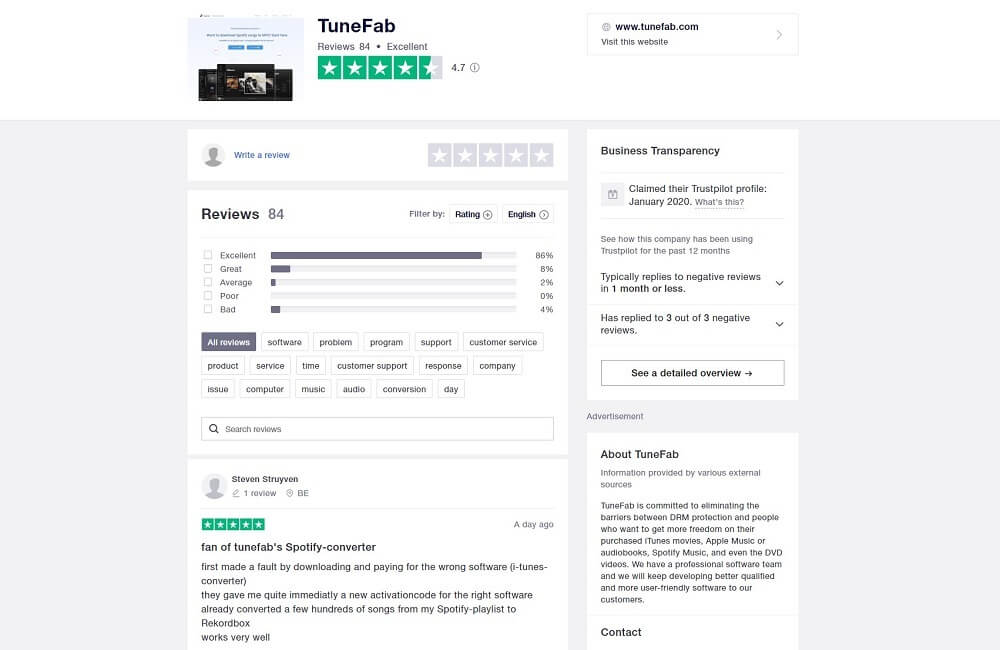
Task: Check the Excellent rating filter checkbox
Action: 208,255
